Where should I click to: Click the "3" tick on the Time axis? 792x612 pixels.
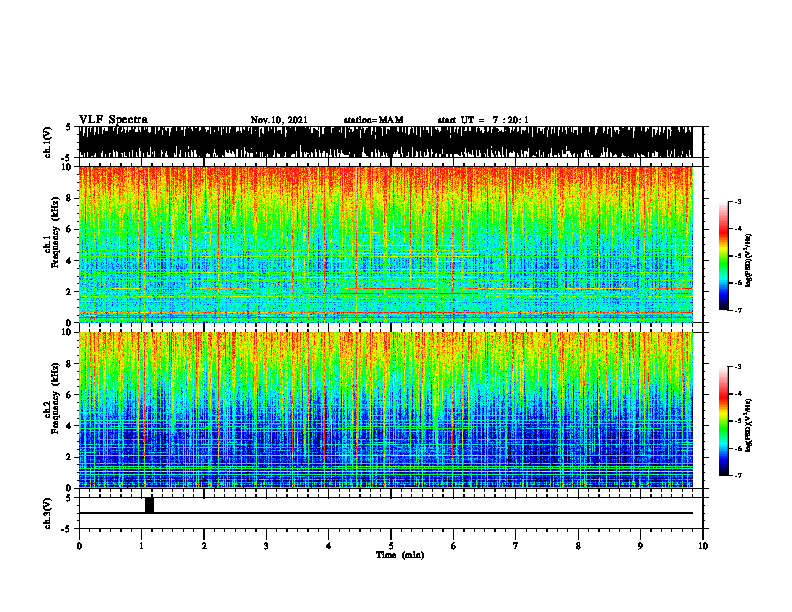point(266,546)
